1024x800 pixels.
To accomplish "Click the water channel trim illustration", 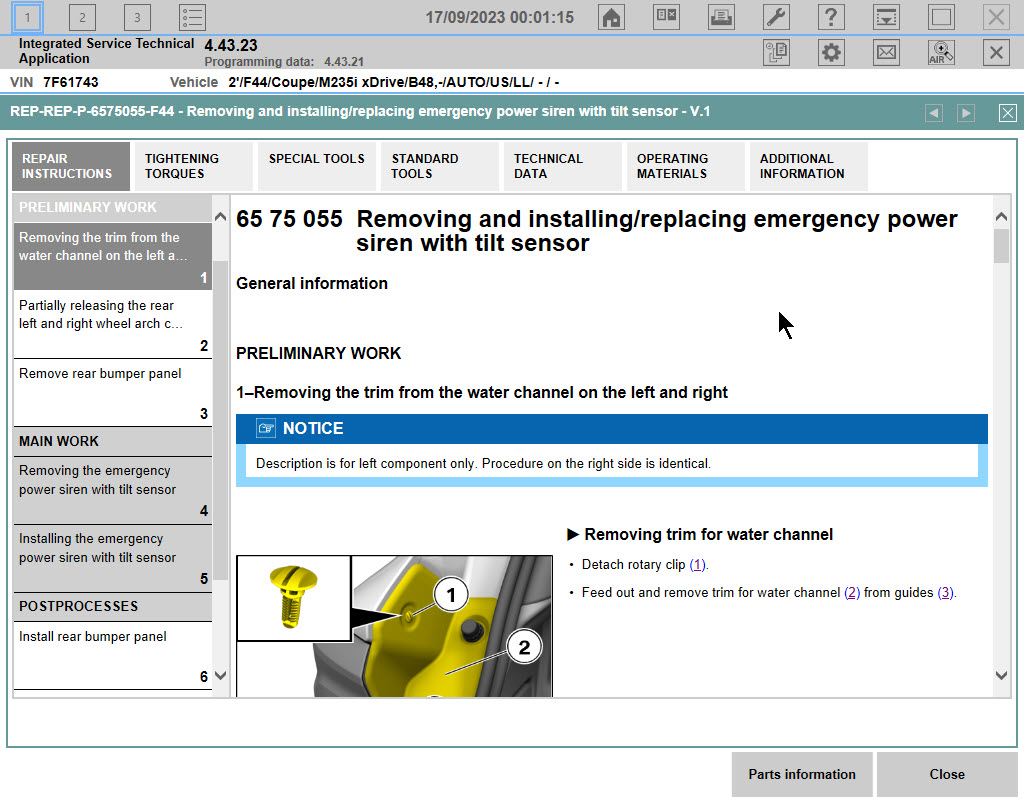I will pyautogui.click(x=394, y=626).
